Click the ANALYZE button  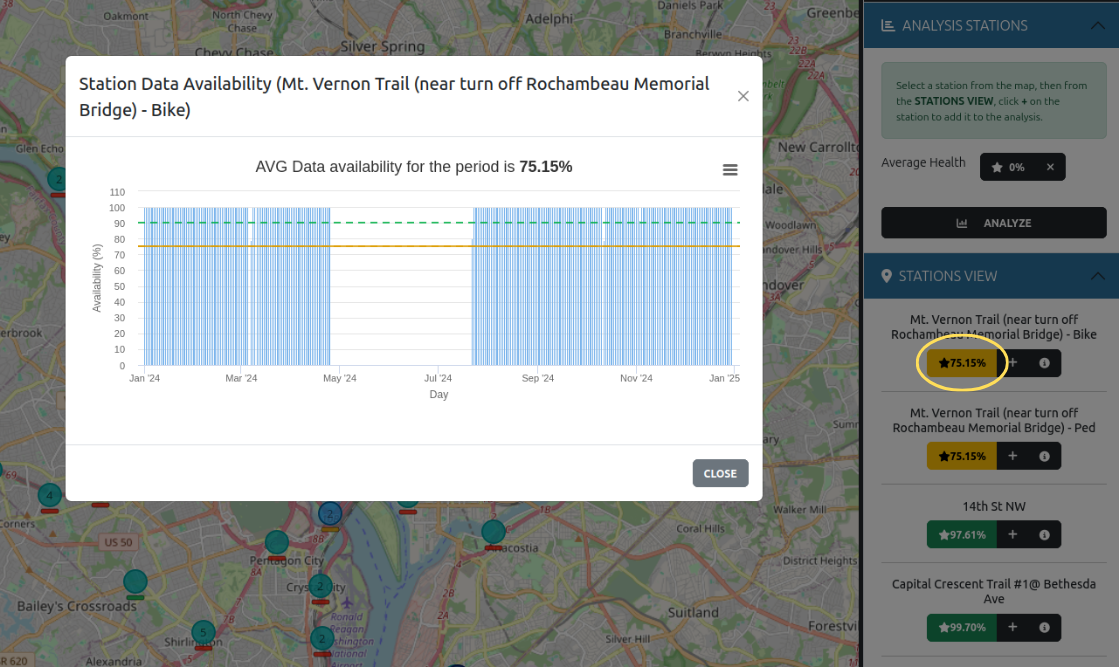[993, 223]
